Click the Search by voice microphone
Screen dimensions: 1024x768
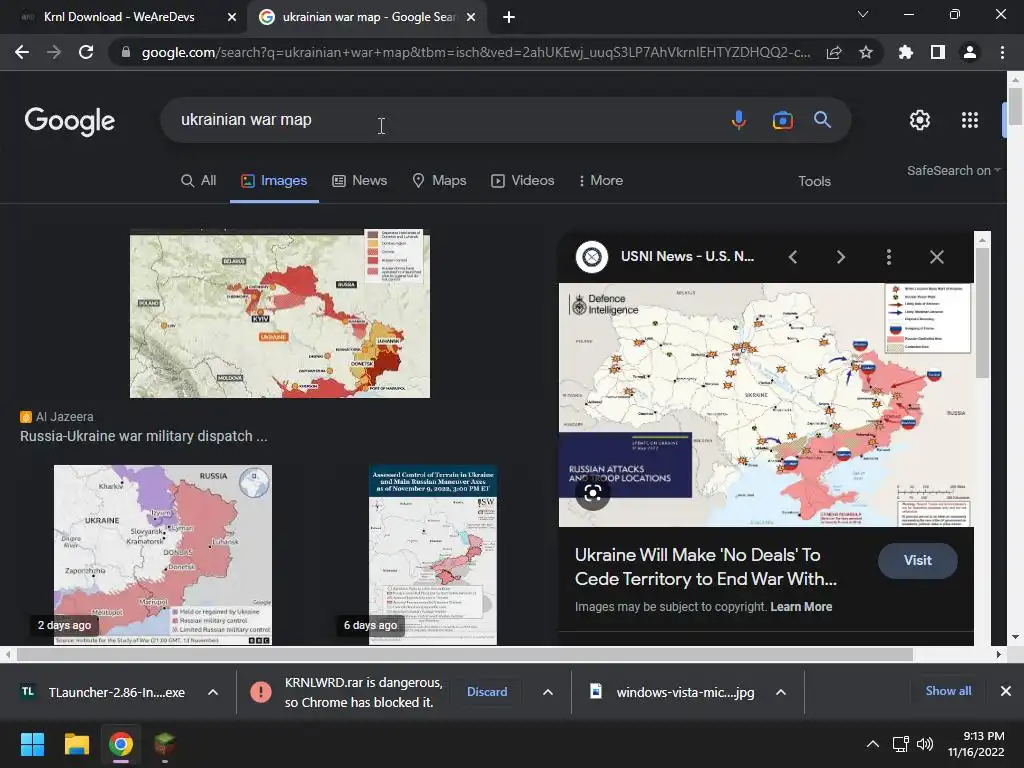(x=739, y=120)
